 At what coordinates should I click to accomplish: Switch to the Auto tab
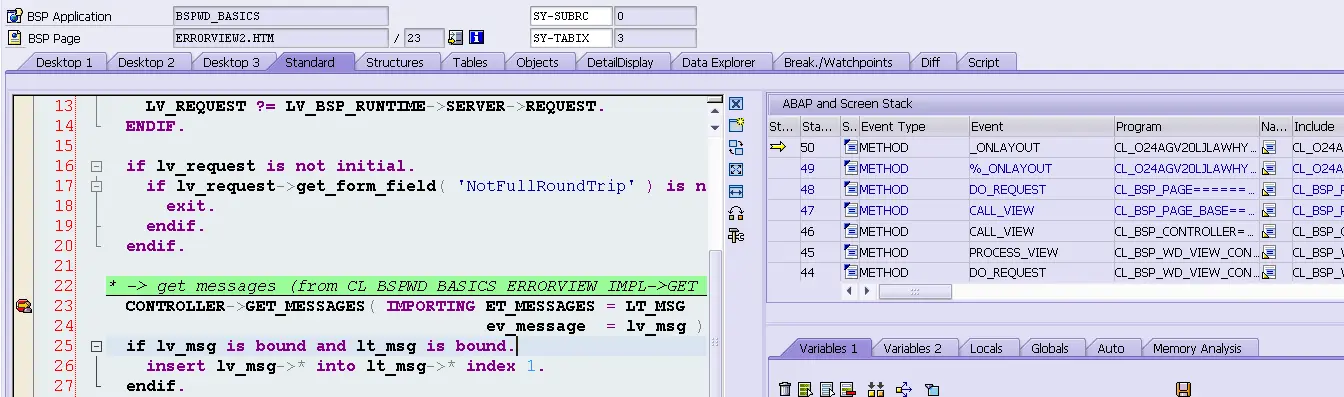click(1110, 348)
